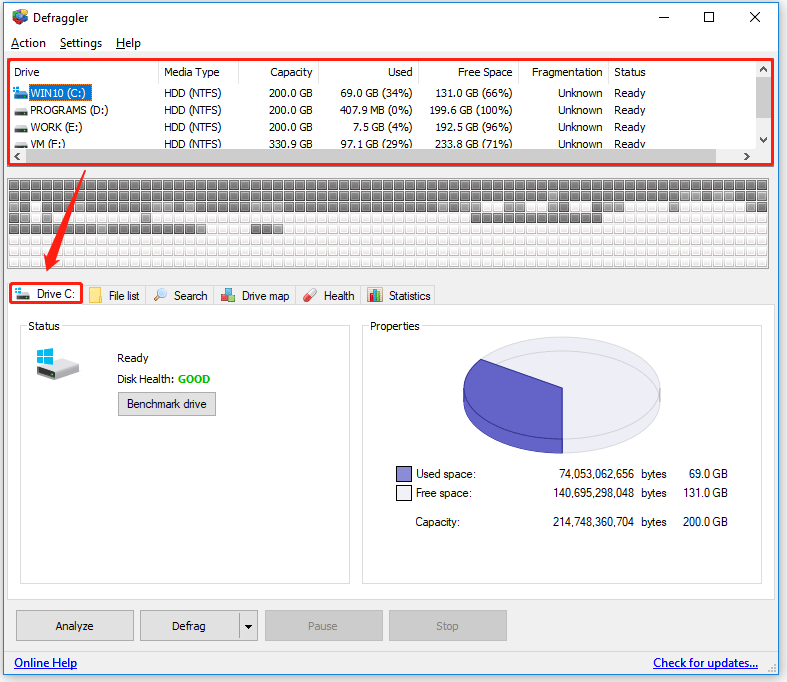Click the PROGRAMS (D:) drive icon
The image size is (787, 682).
[21, 111]
